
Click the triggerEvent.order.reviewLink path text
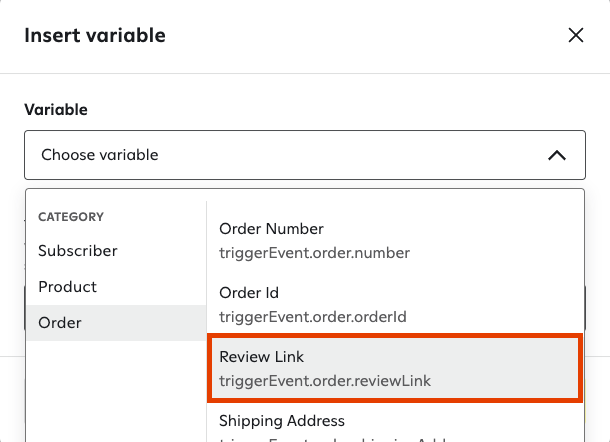[325, 381]
